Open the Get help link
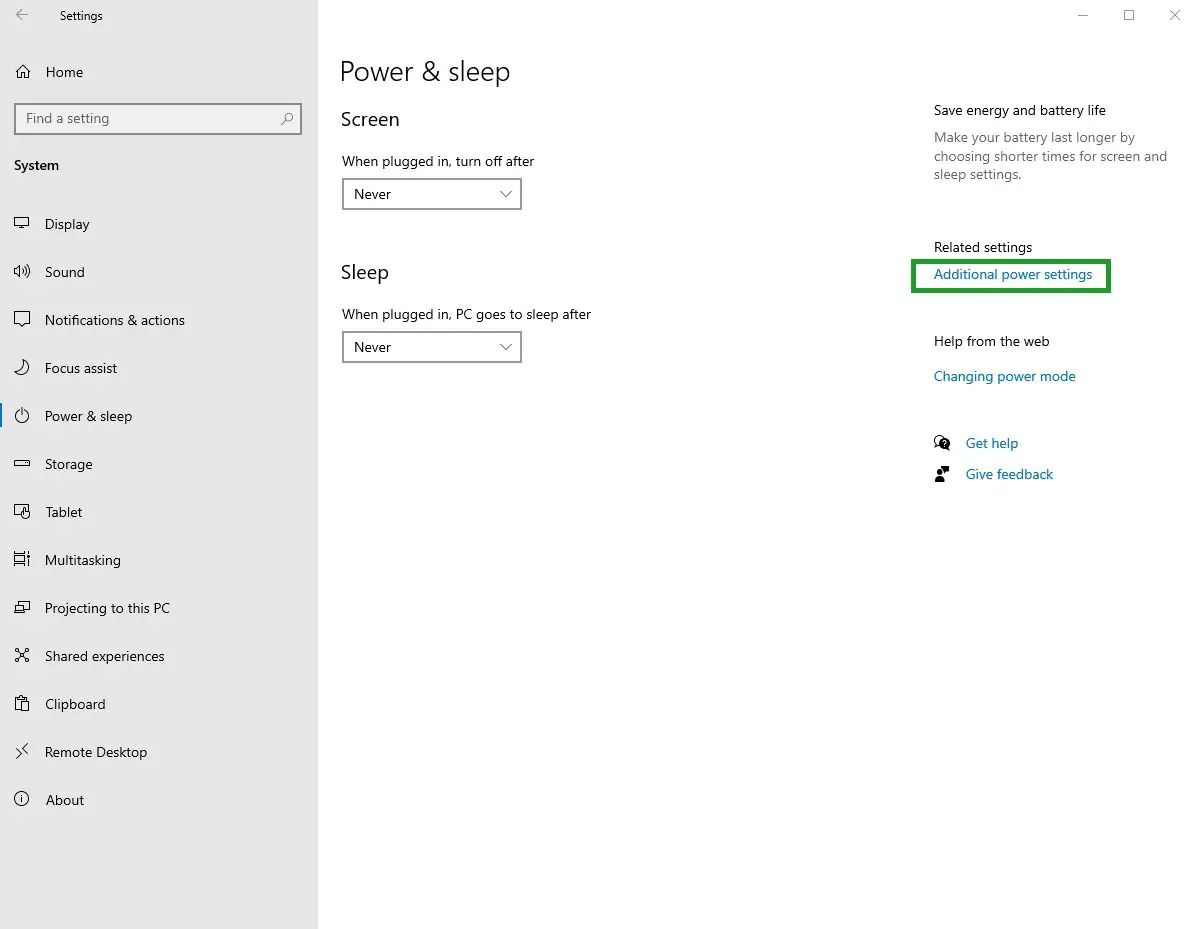The image size is (1189, 929). point(991,443)
